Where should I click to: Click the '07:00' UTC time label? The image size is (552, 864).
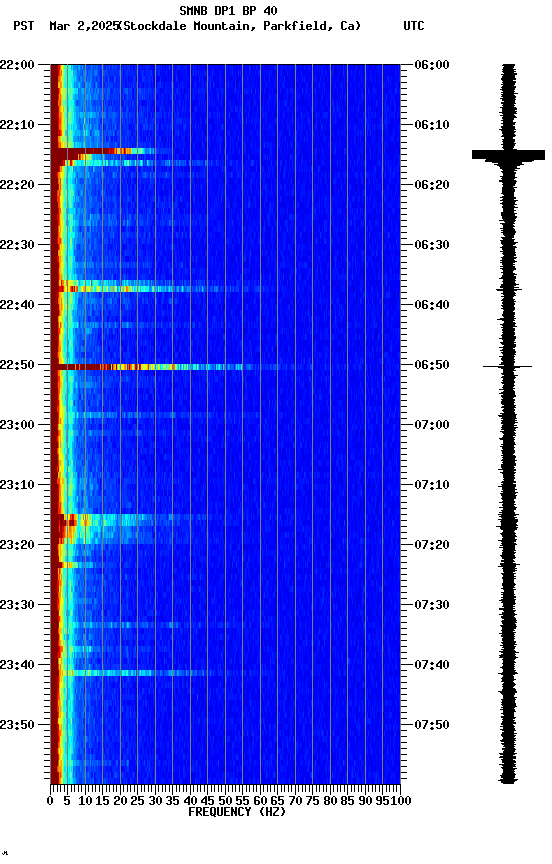click(x=432, y=425)
